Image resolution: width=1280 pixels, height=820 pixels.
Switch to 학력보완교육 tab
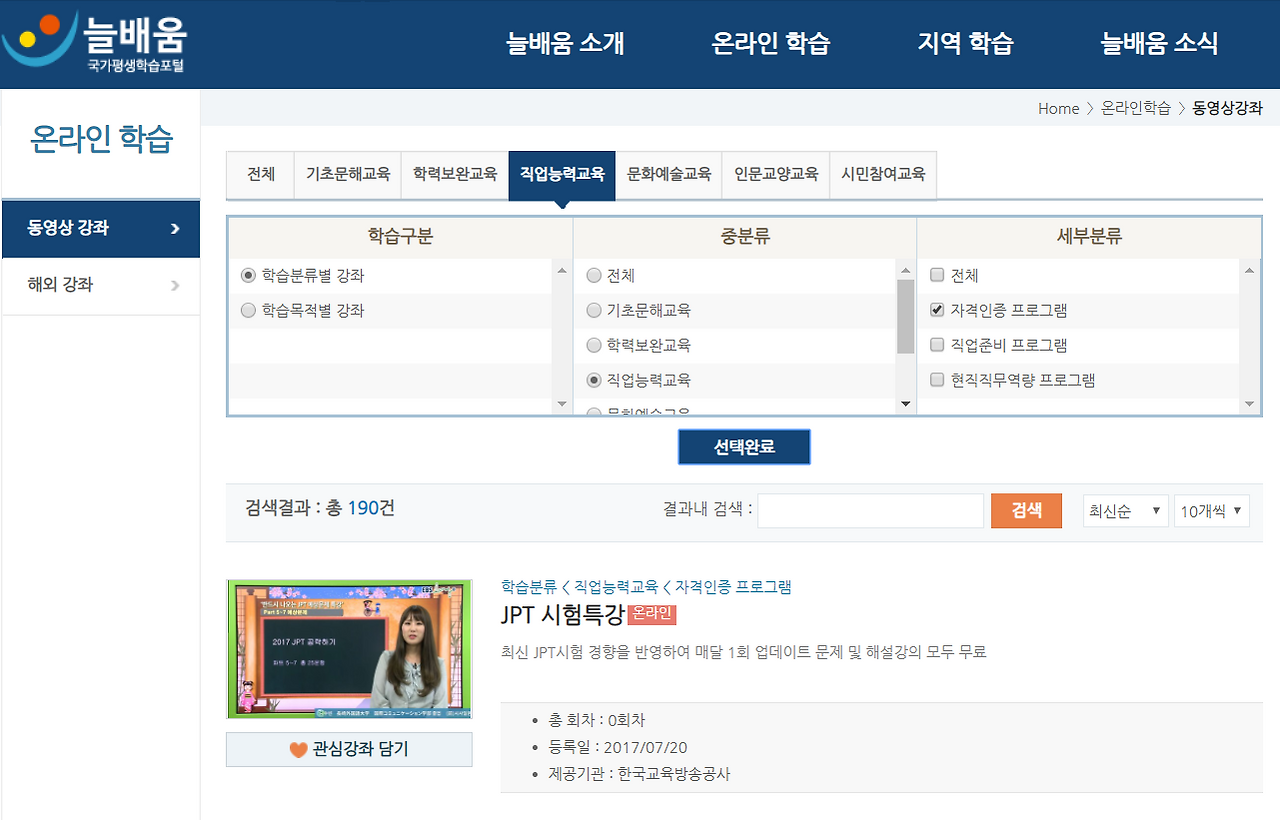point(455,174)
